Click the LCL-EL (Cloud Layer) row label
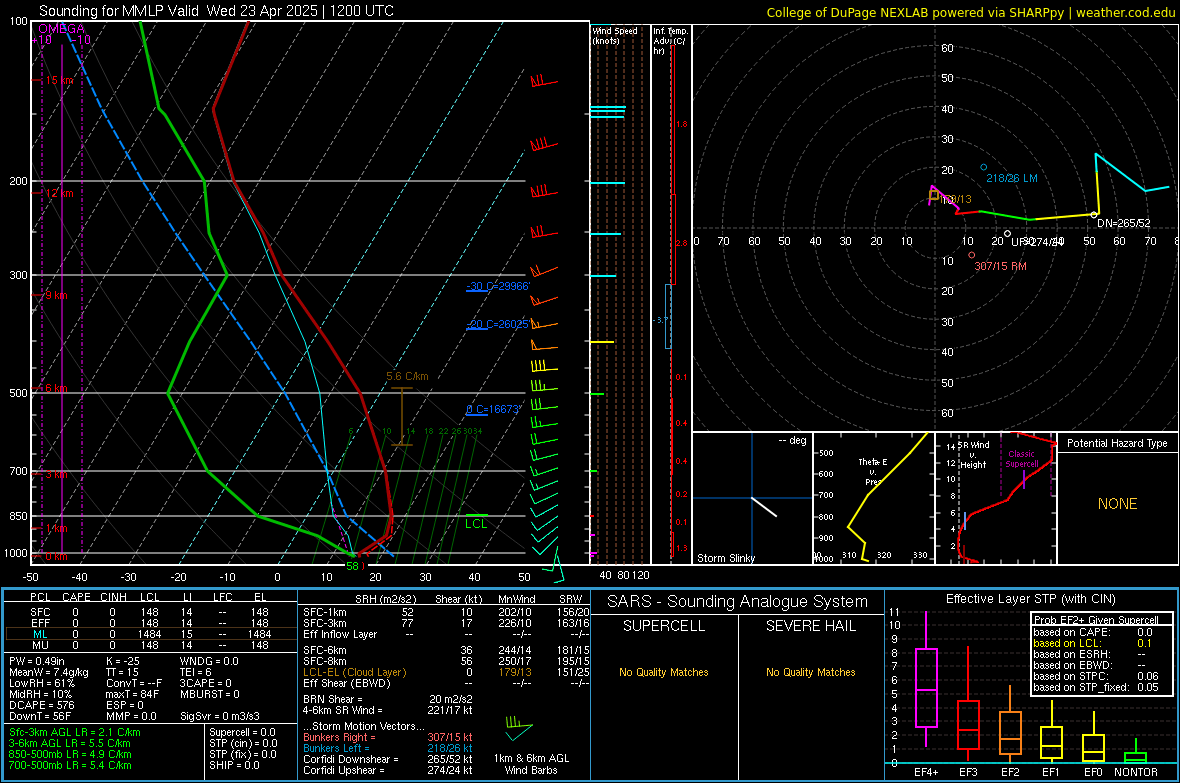Viewport: 1180px width, 783px height. tap(354, 672)
